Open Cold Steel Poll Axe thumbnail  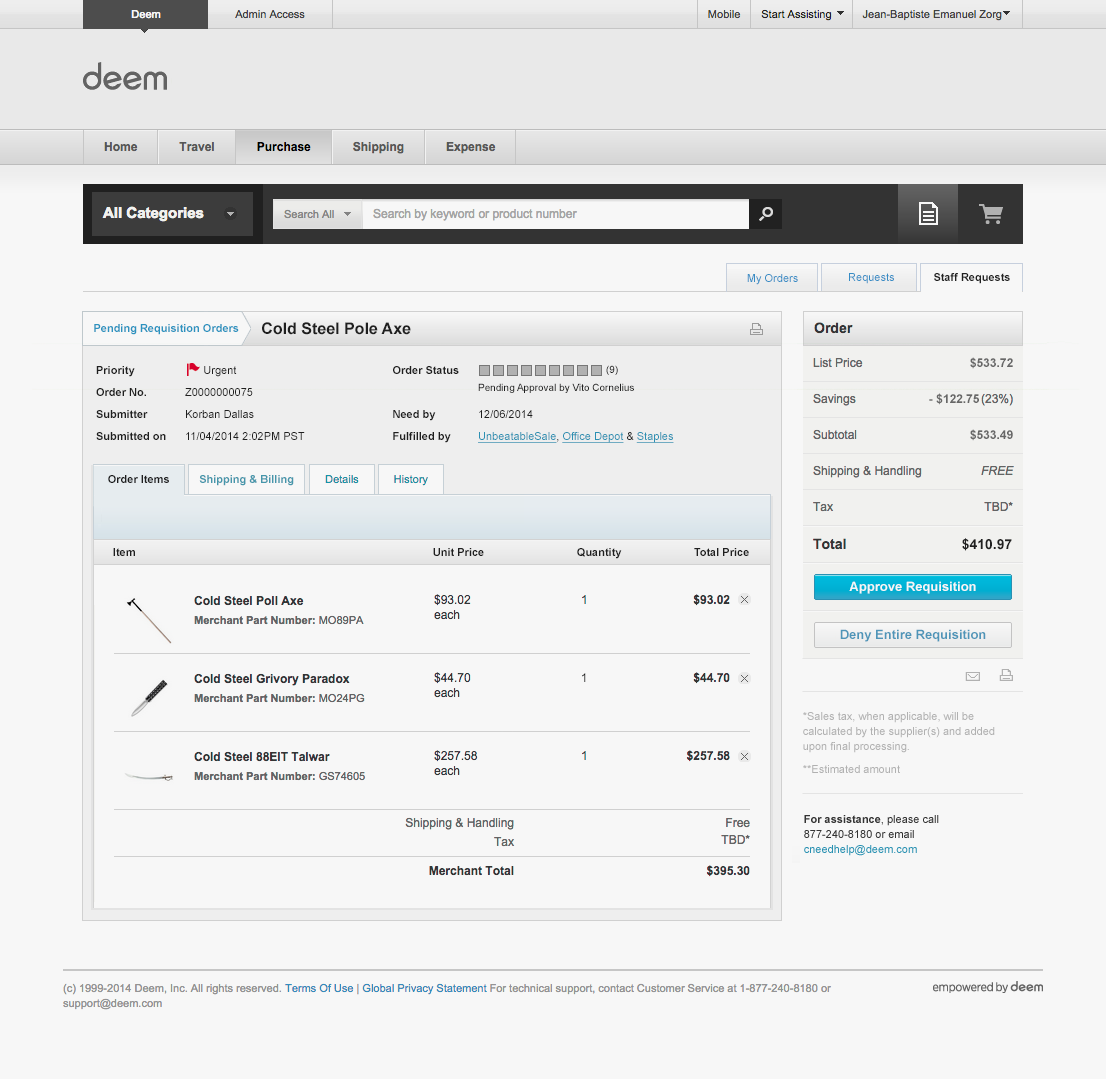pyautogui.click(x=149, y=621)
